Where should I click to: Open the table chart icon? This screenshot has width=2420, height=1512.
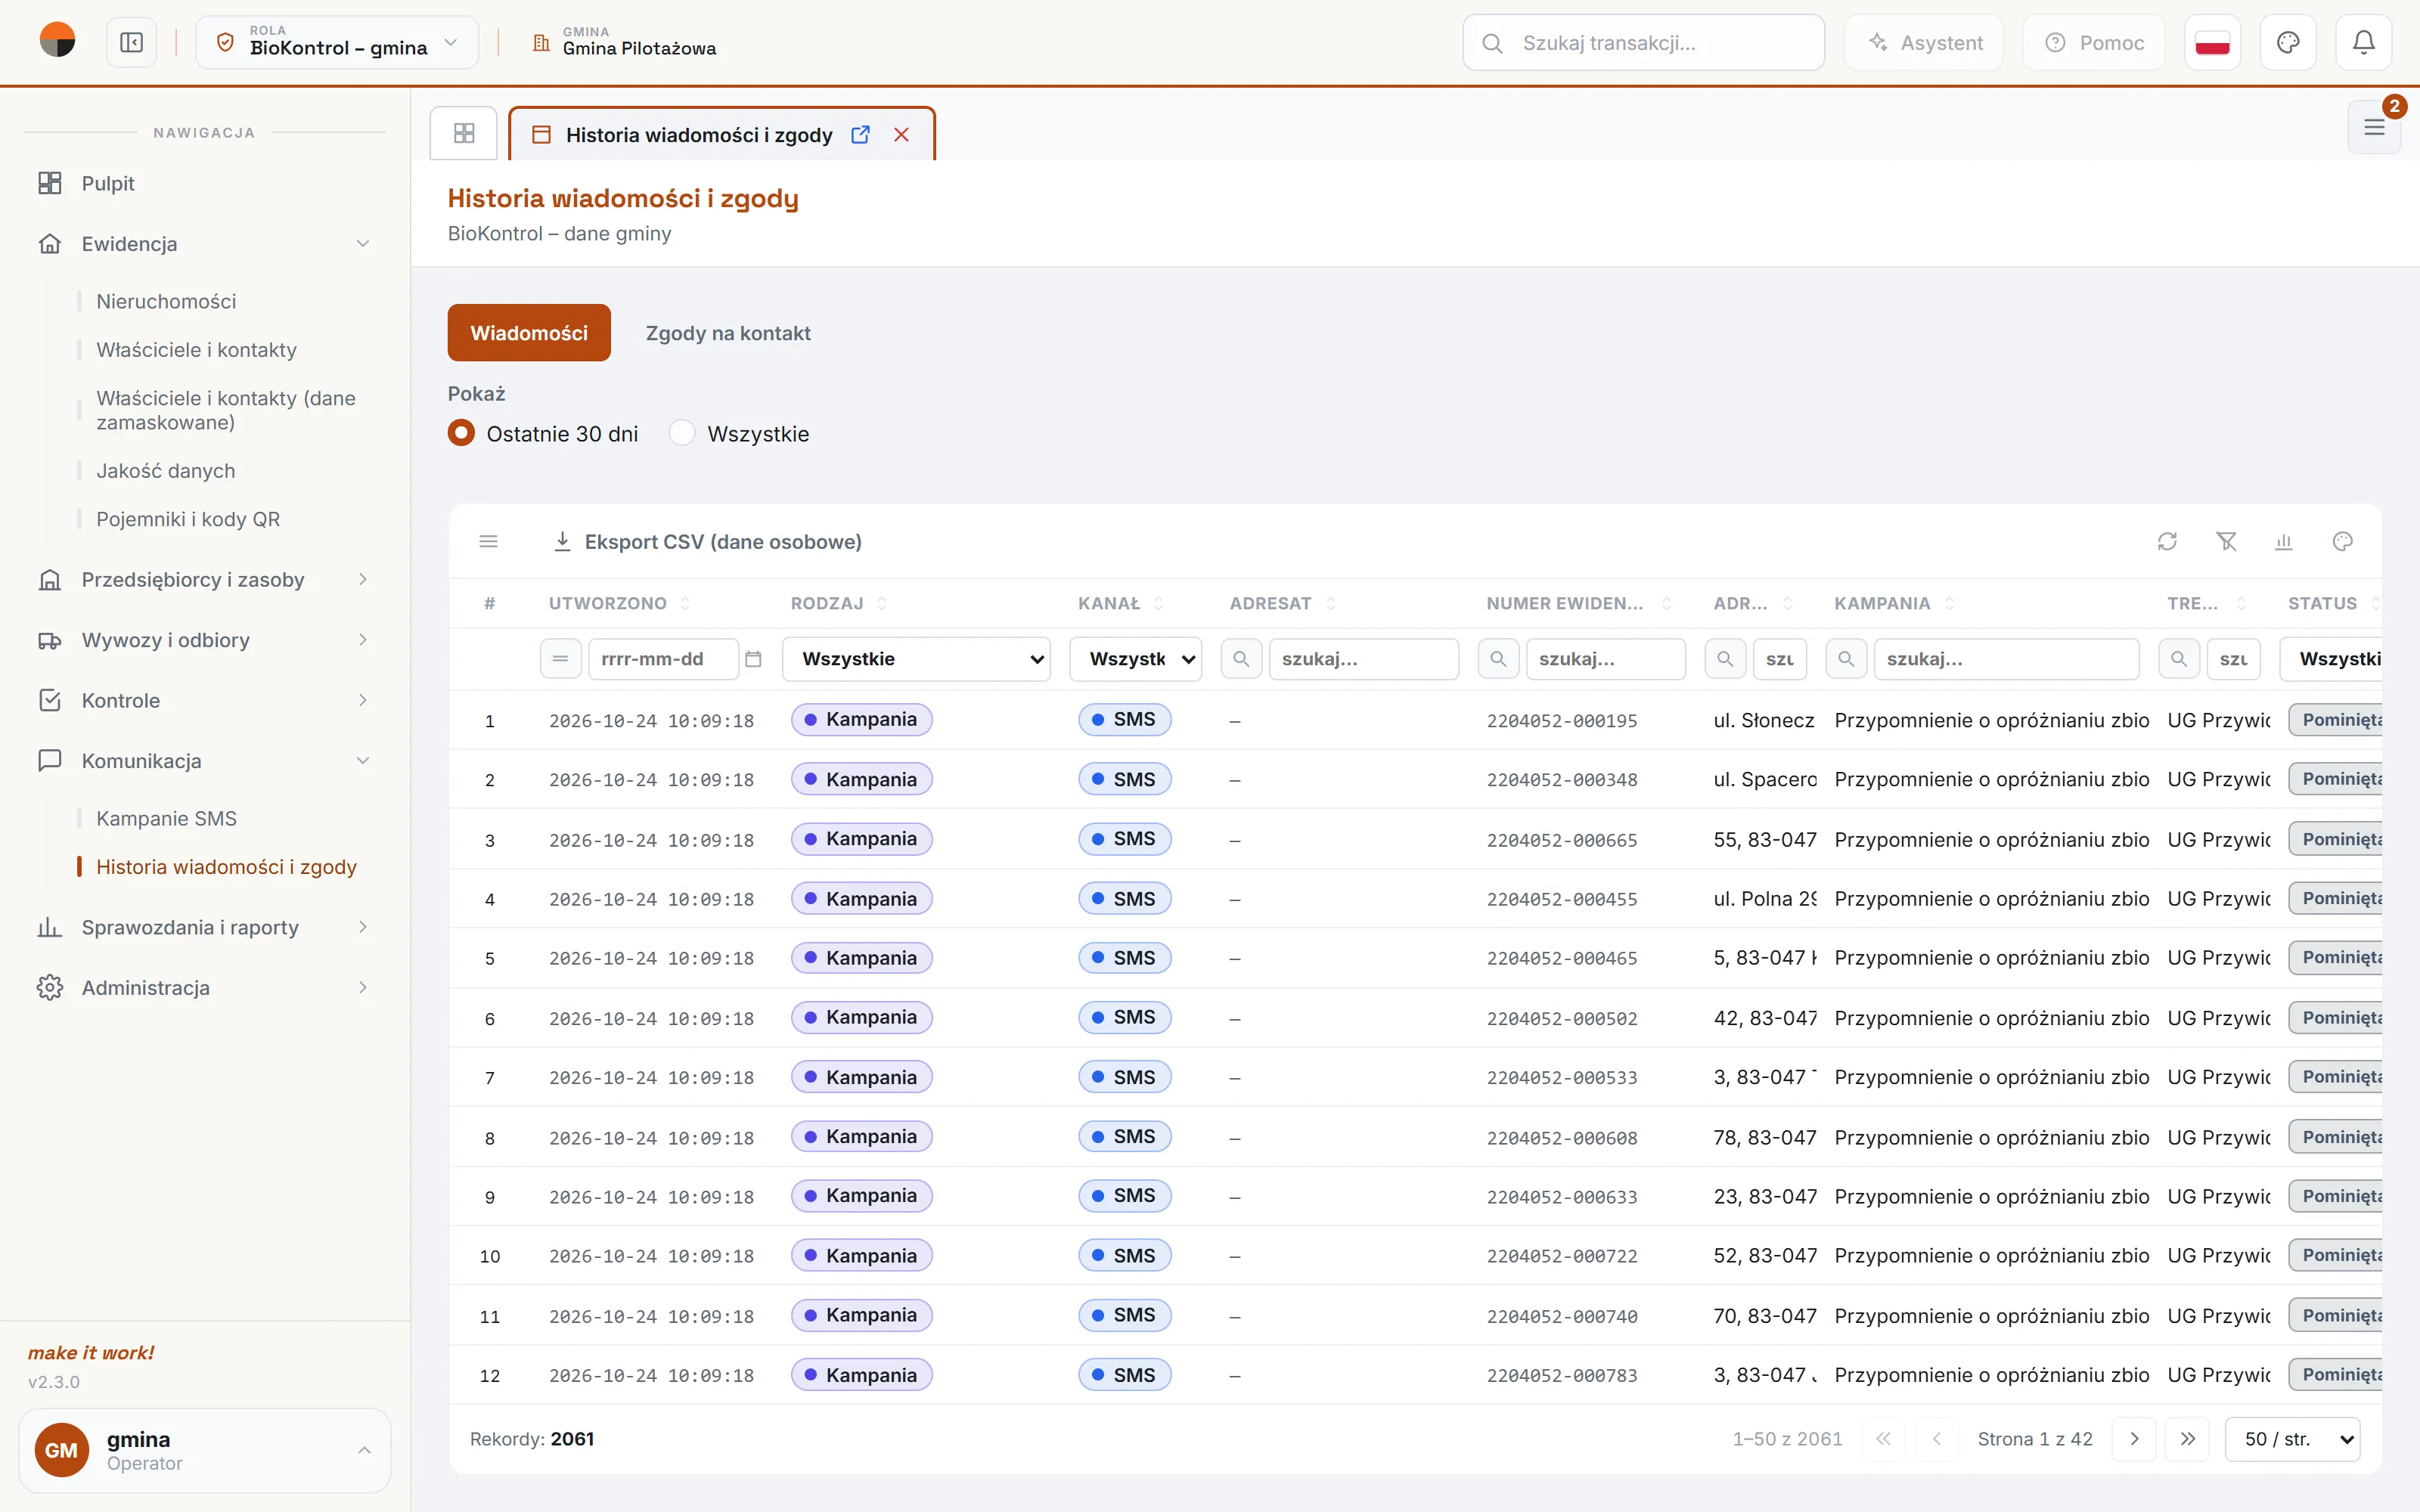[x=2284, y=541]
